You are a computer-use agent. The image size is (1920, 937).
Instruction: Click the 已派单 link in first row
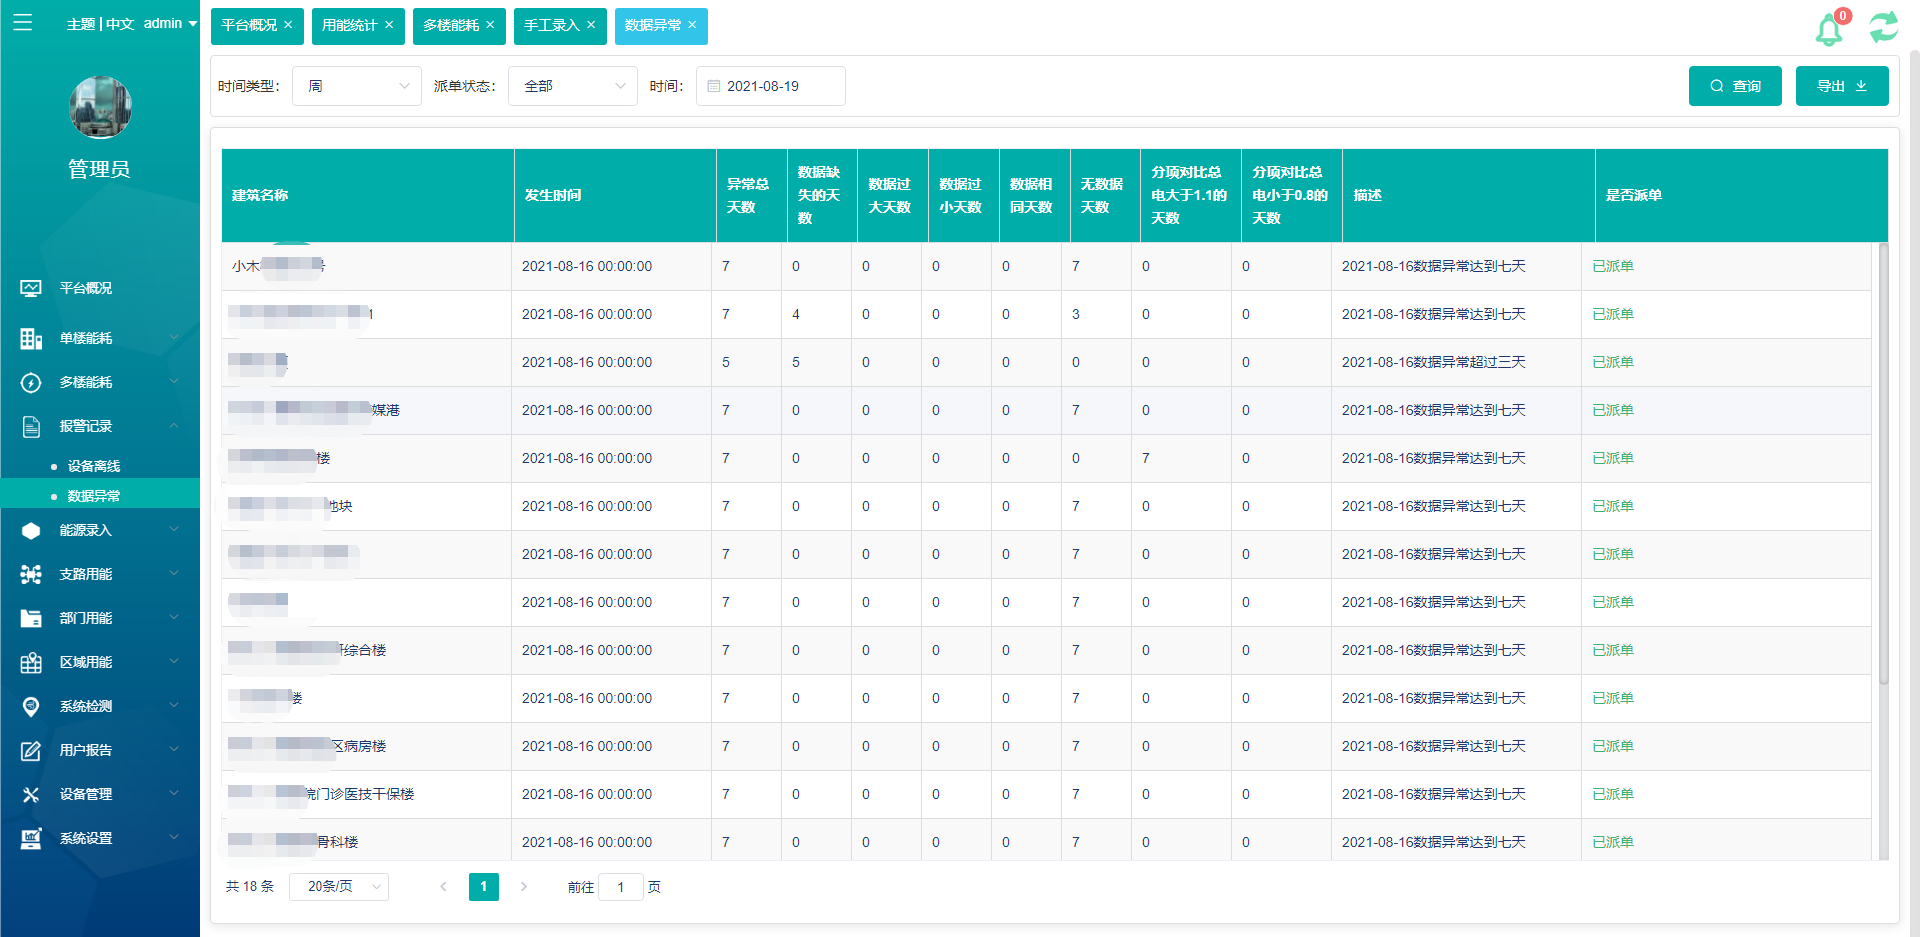pyautogui.click(x=1612, y=266)
